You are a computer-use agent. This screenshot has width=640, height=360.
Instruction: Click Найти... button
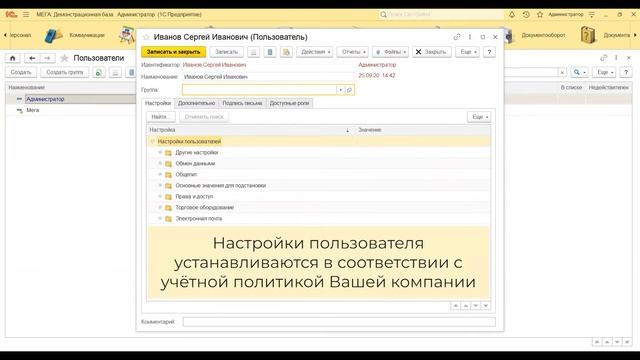tap(161, 117)
